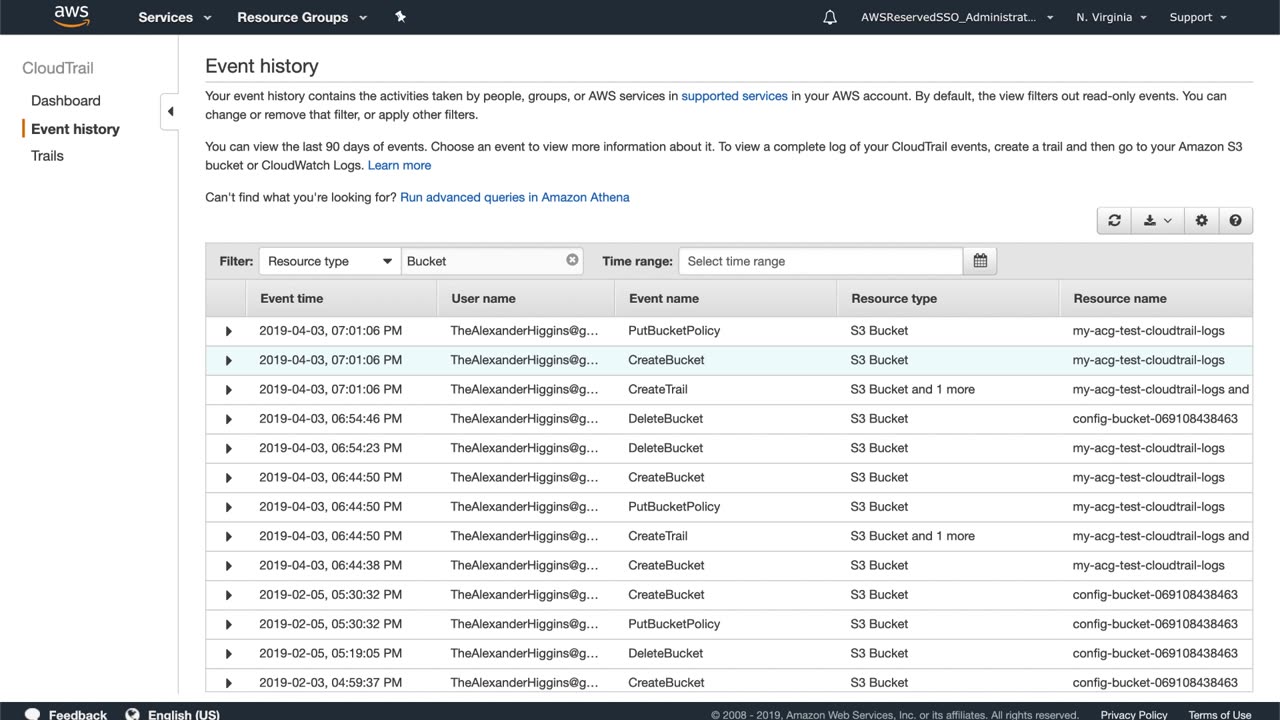This screenshot has height=720, width=1280.
Task: Click the AWS logo home icon
Action: (x=72, y=16)
